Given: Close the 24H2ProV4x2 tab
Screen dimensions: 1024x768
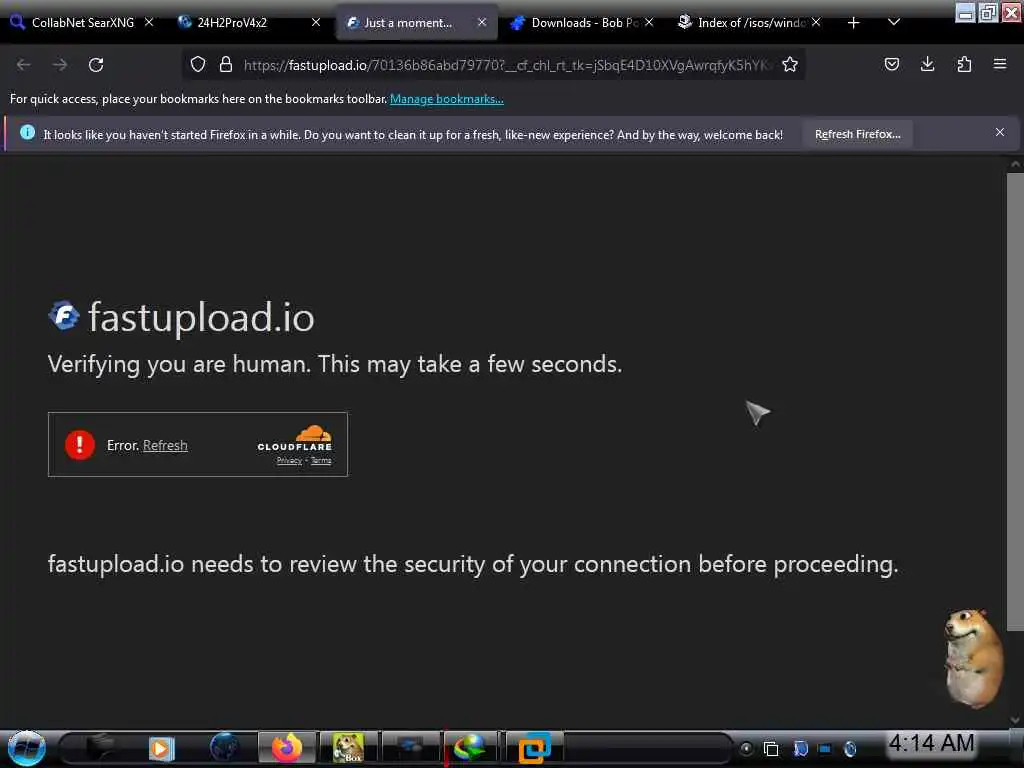Looking at the screenshot, I should (x=316, y=22).
